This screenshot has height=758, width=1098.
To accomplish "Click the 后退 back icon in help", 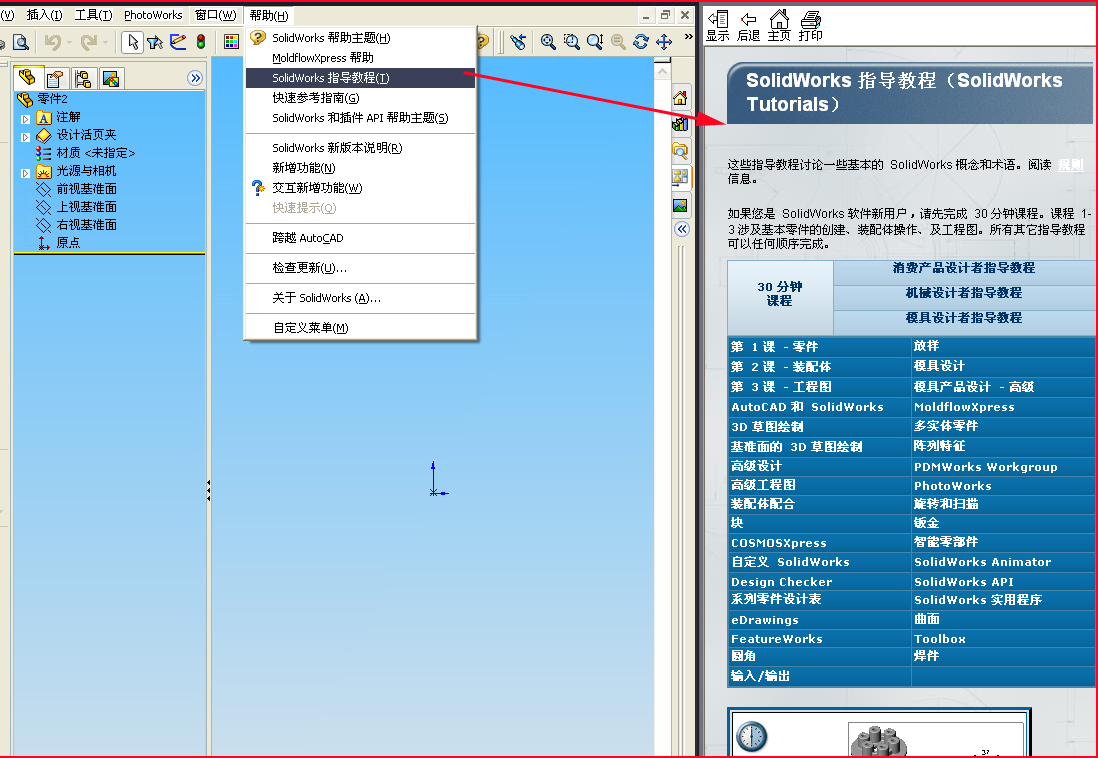I will (x=749, y=26).
